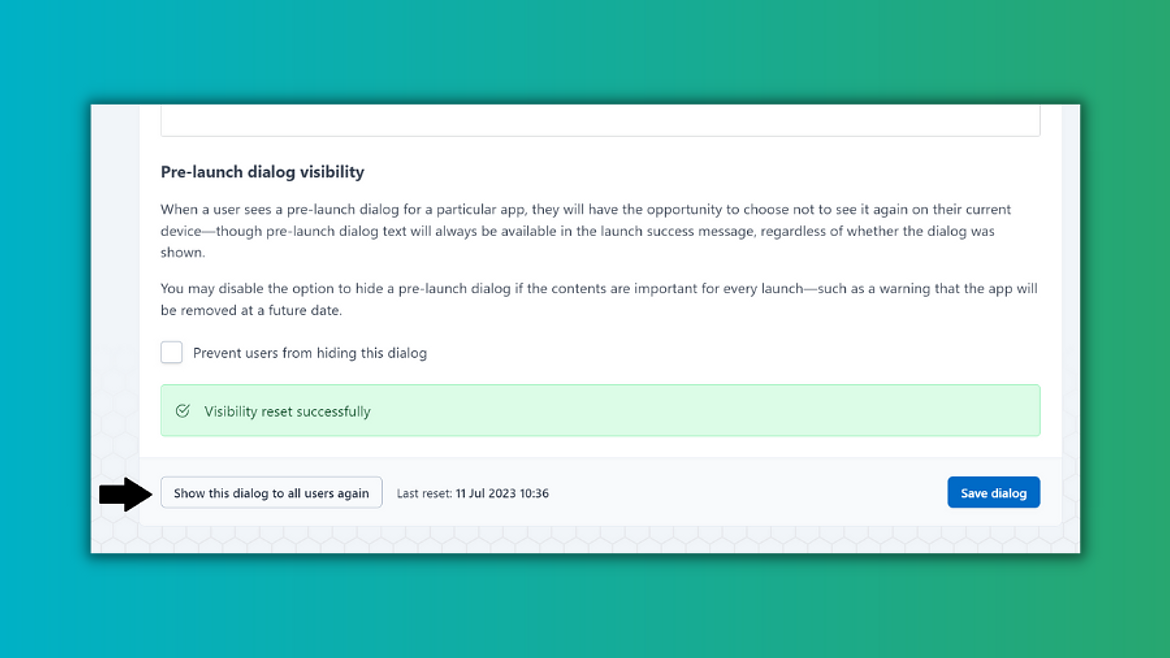Click the black arrow pointing at the button

tap(126, 494)
